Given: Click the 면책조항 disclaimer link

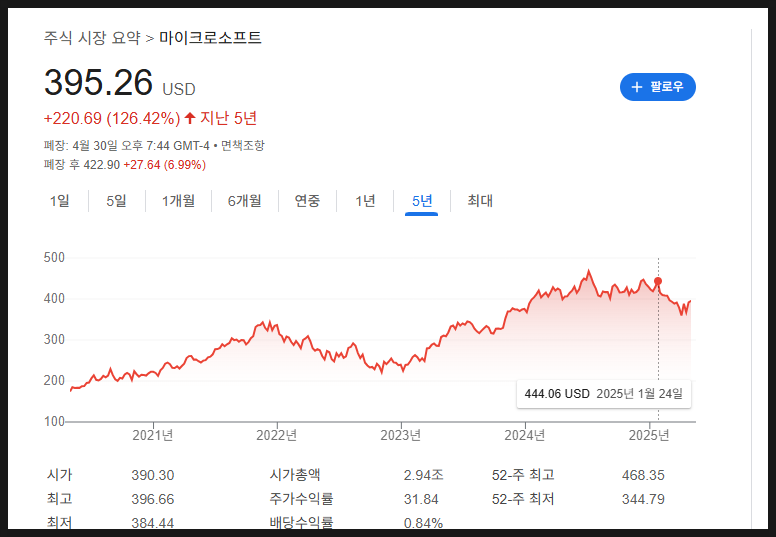Looking at the screenshot, I should pos(242,146).
